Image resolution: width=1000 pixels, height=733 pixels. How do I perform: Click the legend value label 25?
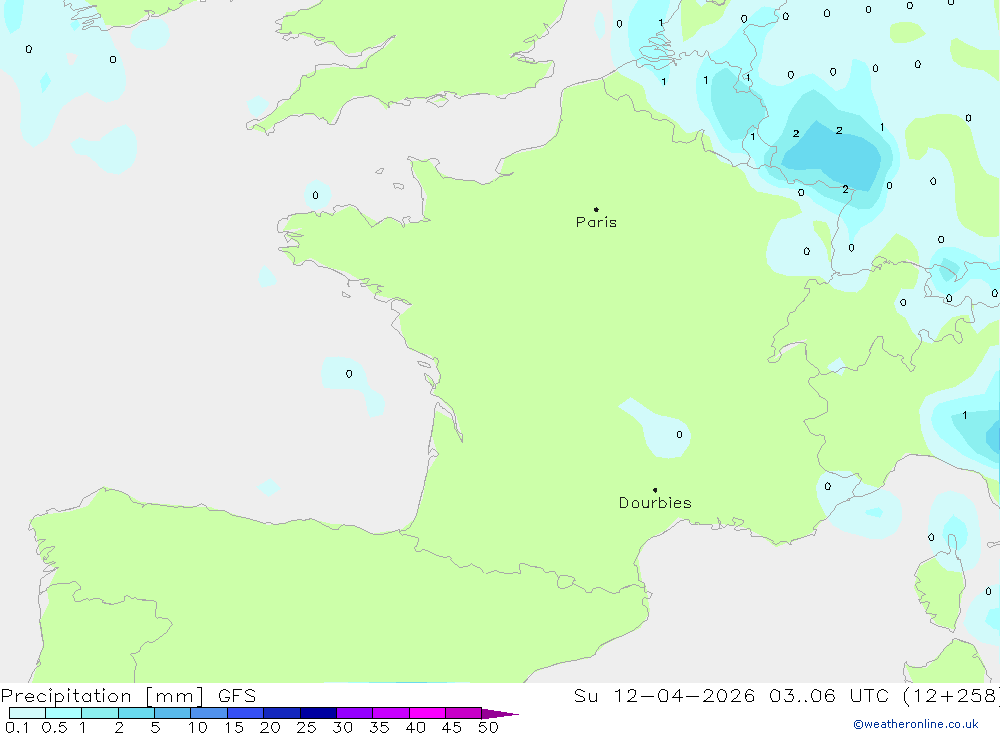(306, 727)
